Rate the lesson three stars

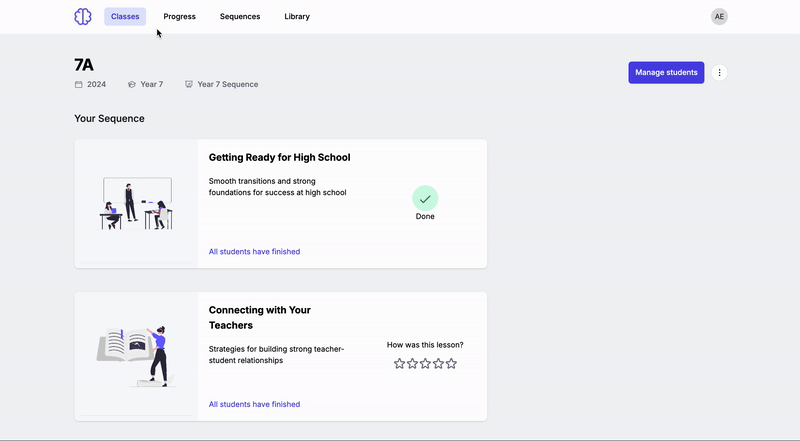(x=425, y=364)
